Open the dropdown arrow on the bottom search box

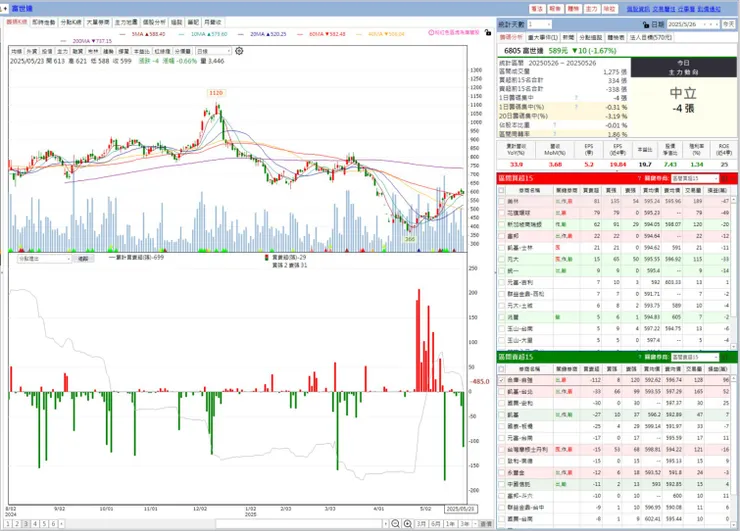click(386, 524)
